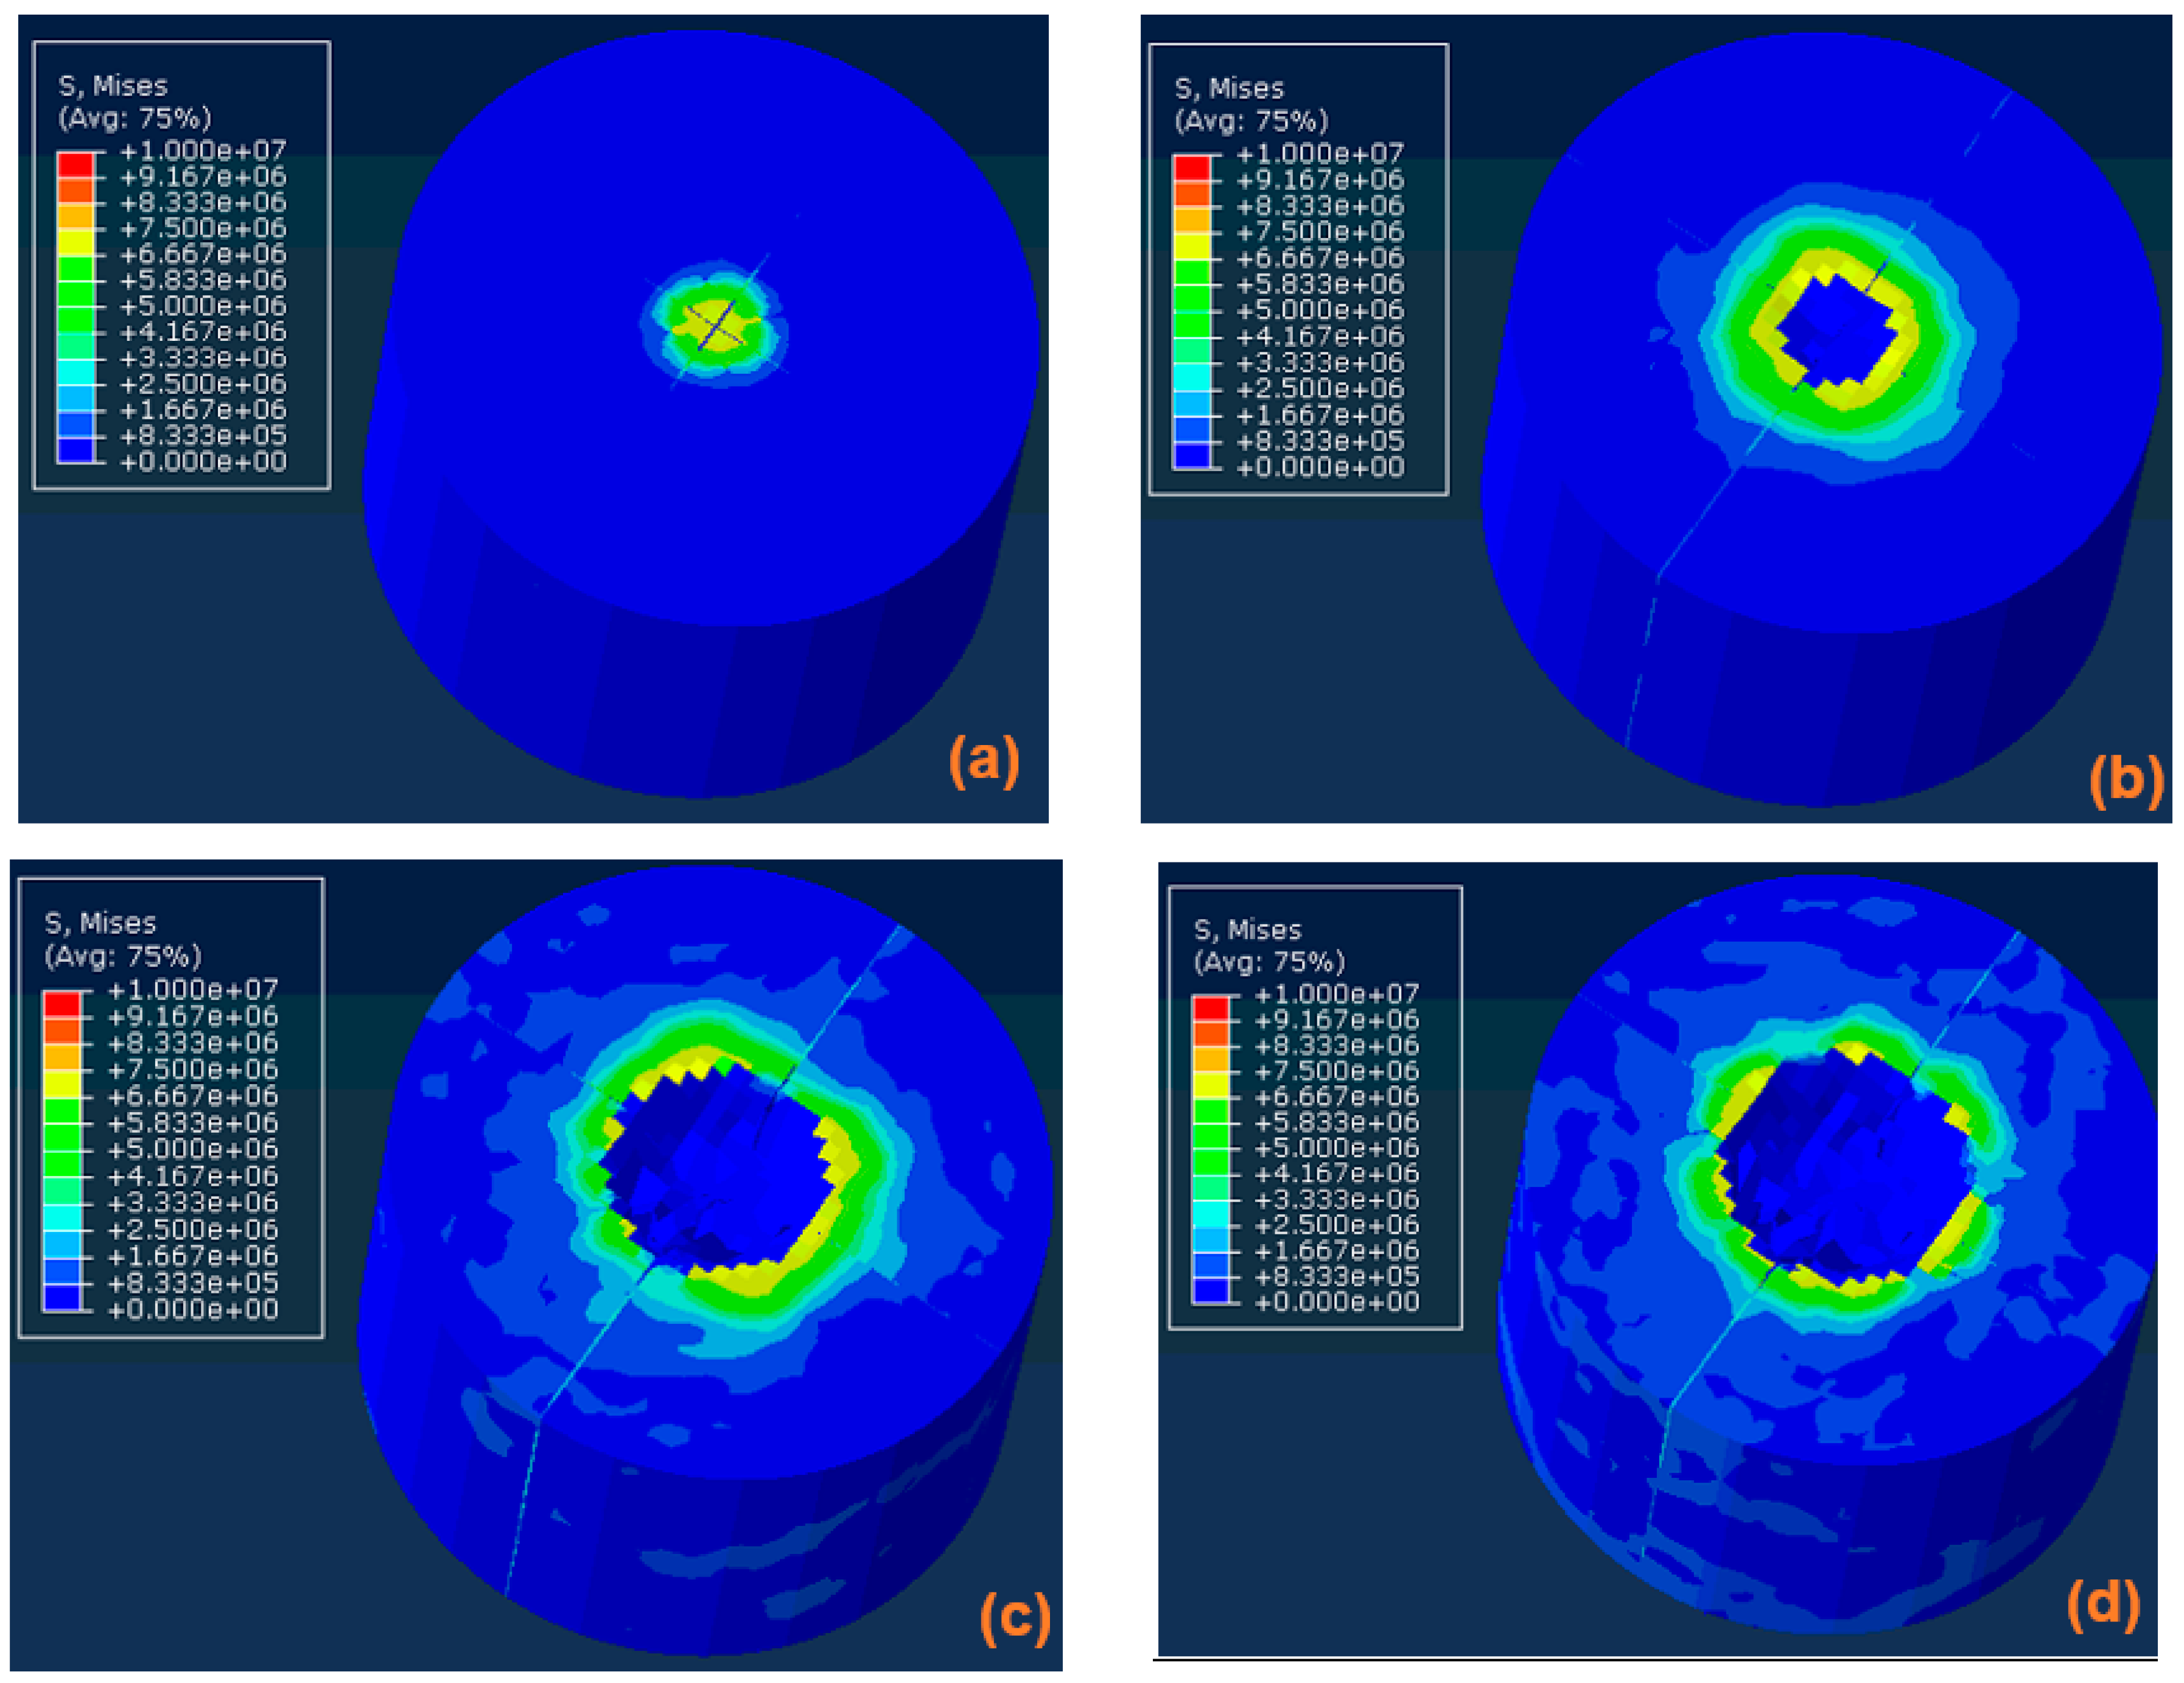The height and width of the screenshot is (1683, 2184).
Task: Click cyan legend swatch in panel (d)
Action: 1210,1213
